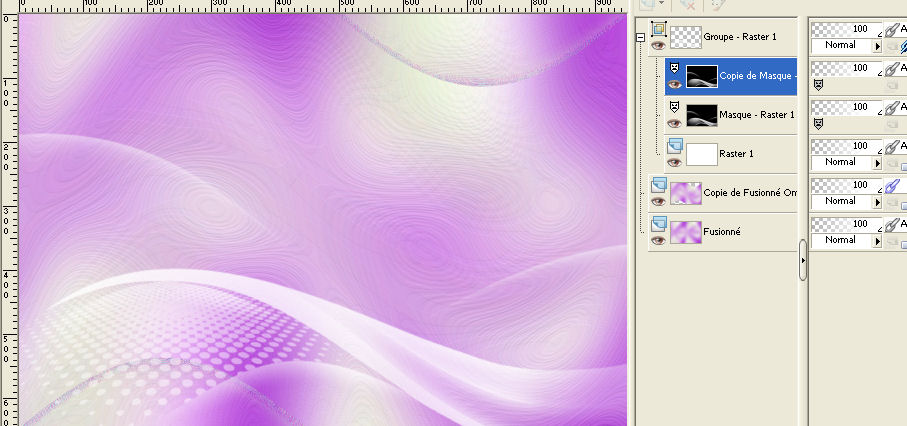Toggle the link icon on the Fusionné row

891,224
